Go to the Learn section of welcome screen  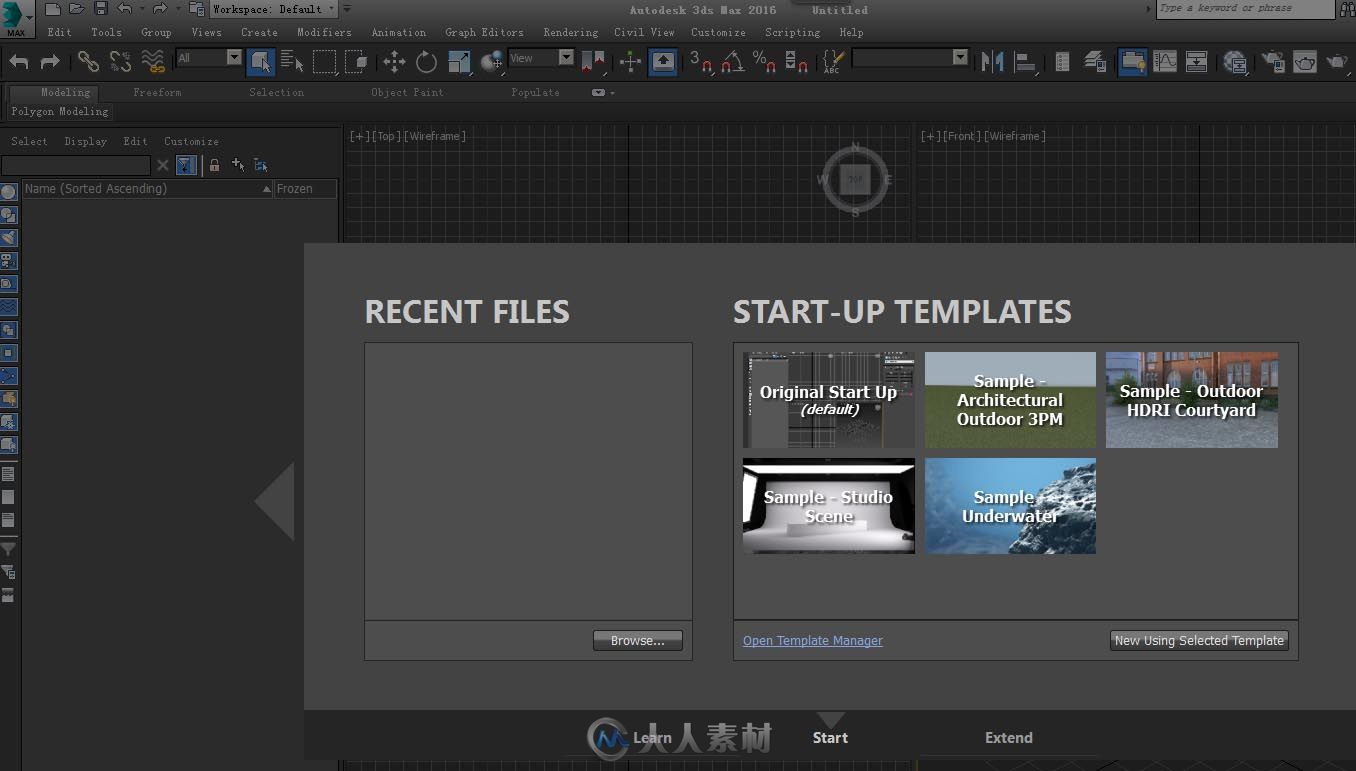coord(652,738)
